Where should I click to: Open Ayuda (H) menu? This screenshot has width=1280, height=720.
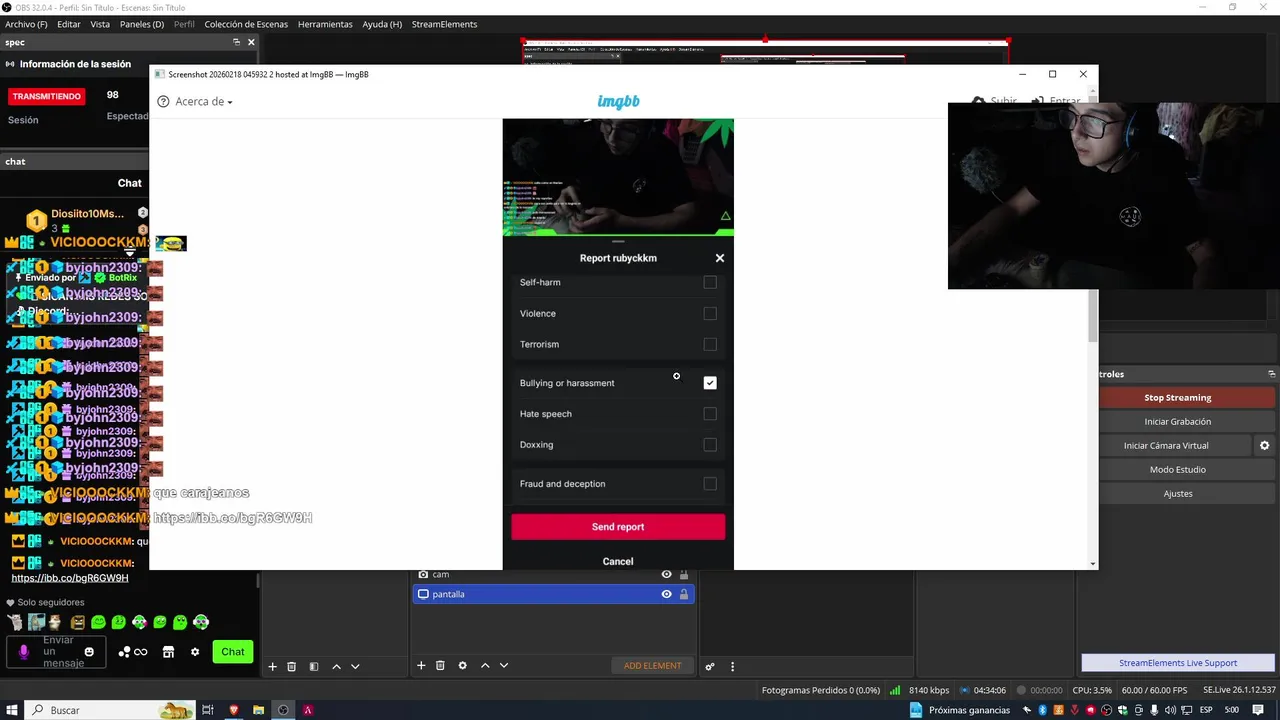tap(382, 24)
